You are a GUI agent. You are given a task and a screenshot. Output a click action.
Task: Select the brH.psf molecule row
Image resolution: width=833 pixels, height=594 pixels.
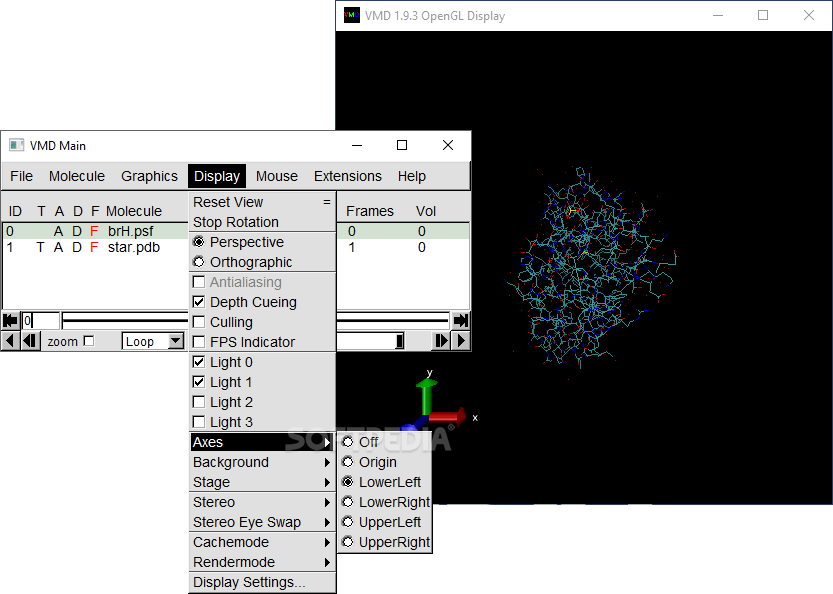point(236,231)
